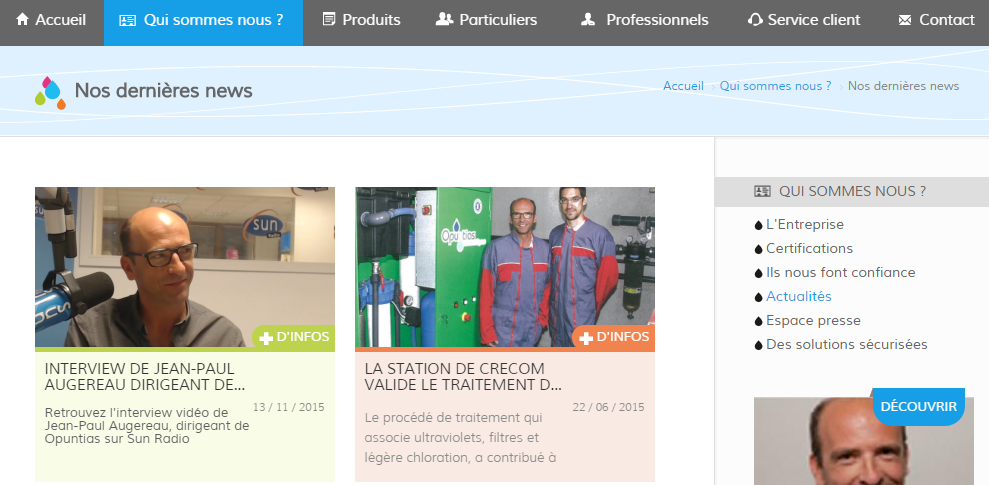Click the plus icon on the orange D'INFOS badge
Screen dimensions: 989x485
tap(586, 338)
